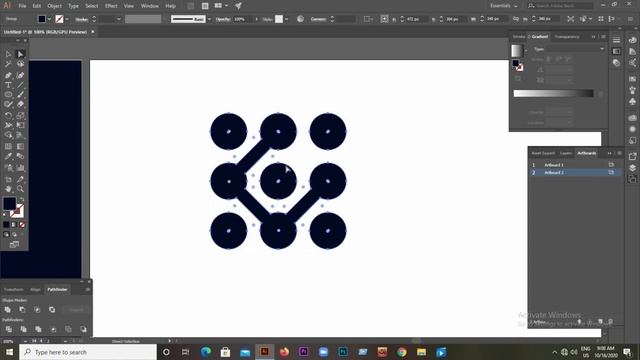The height and width of the screenshot is (360, 640).
Task: Select the Column Graph tool
Action: click(20, 167)
